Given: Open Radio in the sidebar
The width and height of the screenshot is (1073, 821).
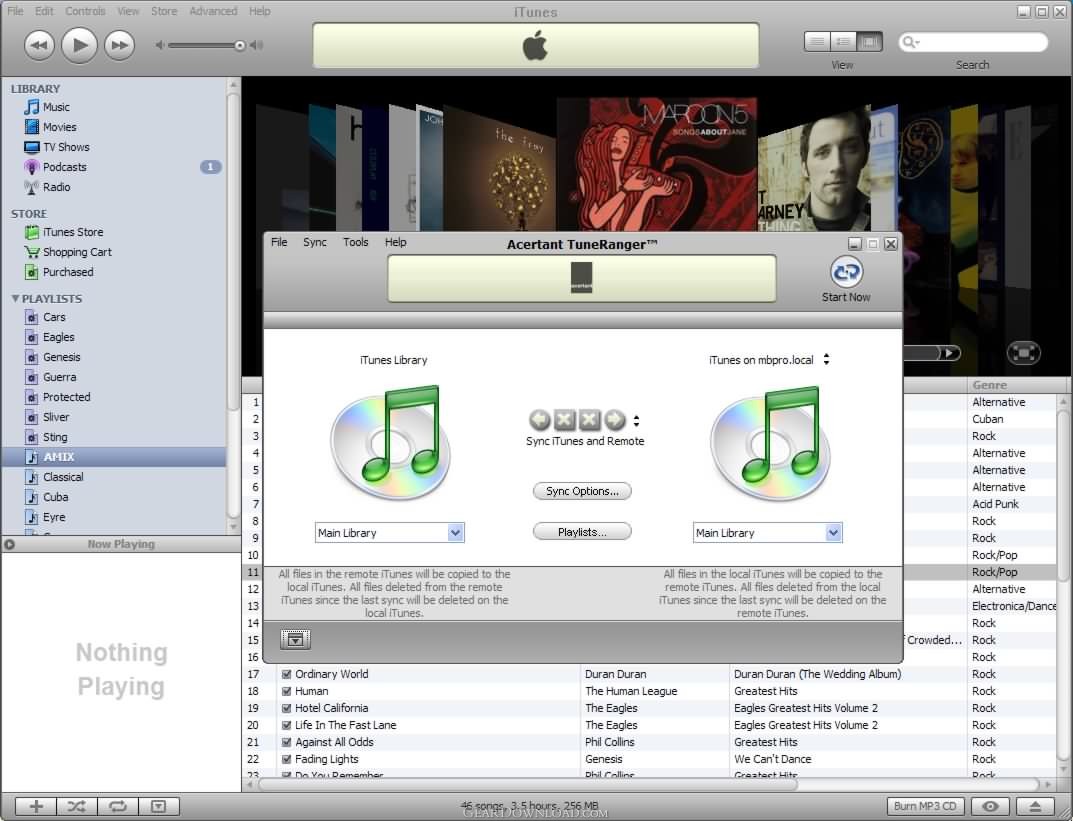Looking at the screenshot, I should click(x=56, y=187).
